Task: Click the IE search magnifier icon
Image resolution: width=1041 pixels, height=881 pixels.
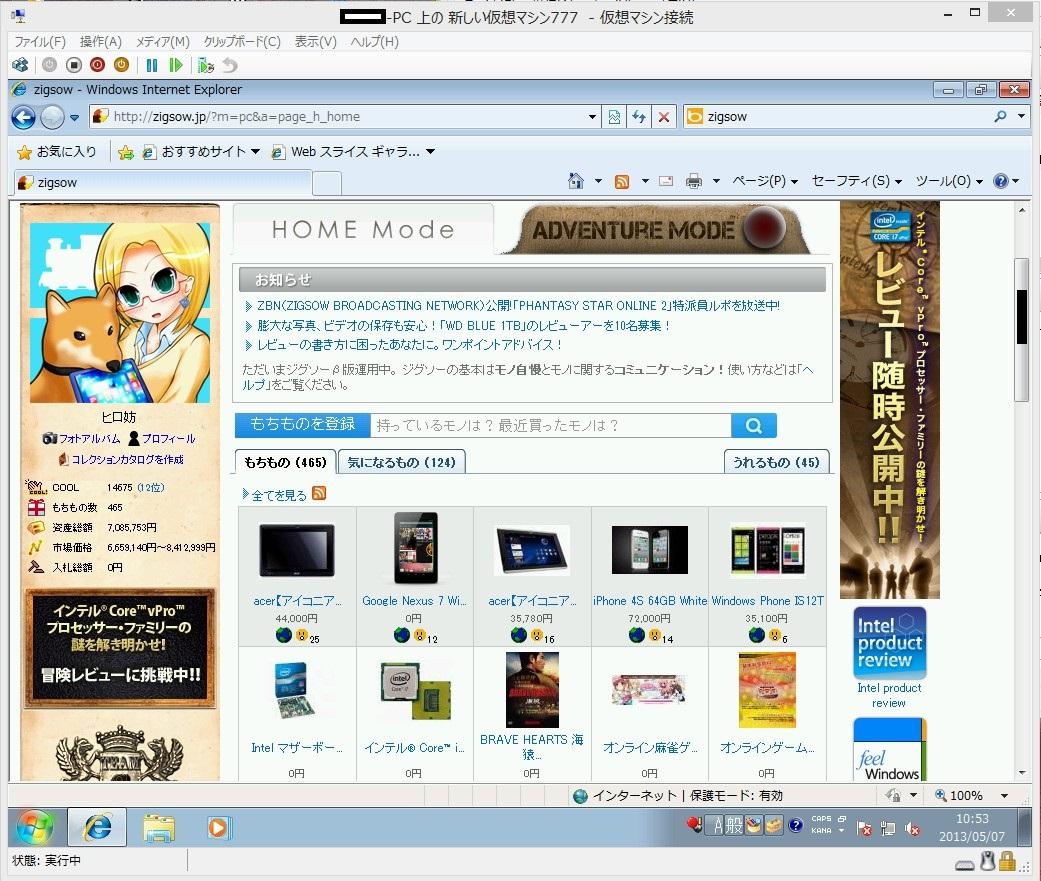Action: coord(1000,117)
